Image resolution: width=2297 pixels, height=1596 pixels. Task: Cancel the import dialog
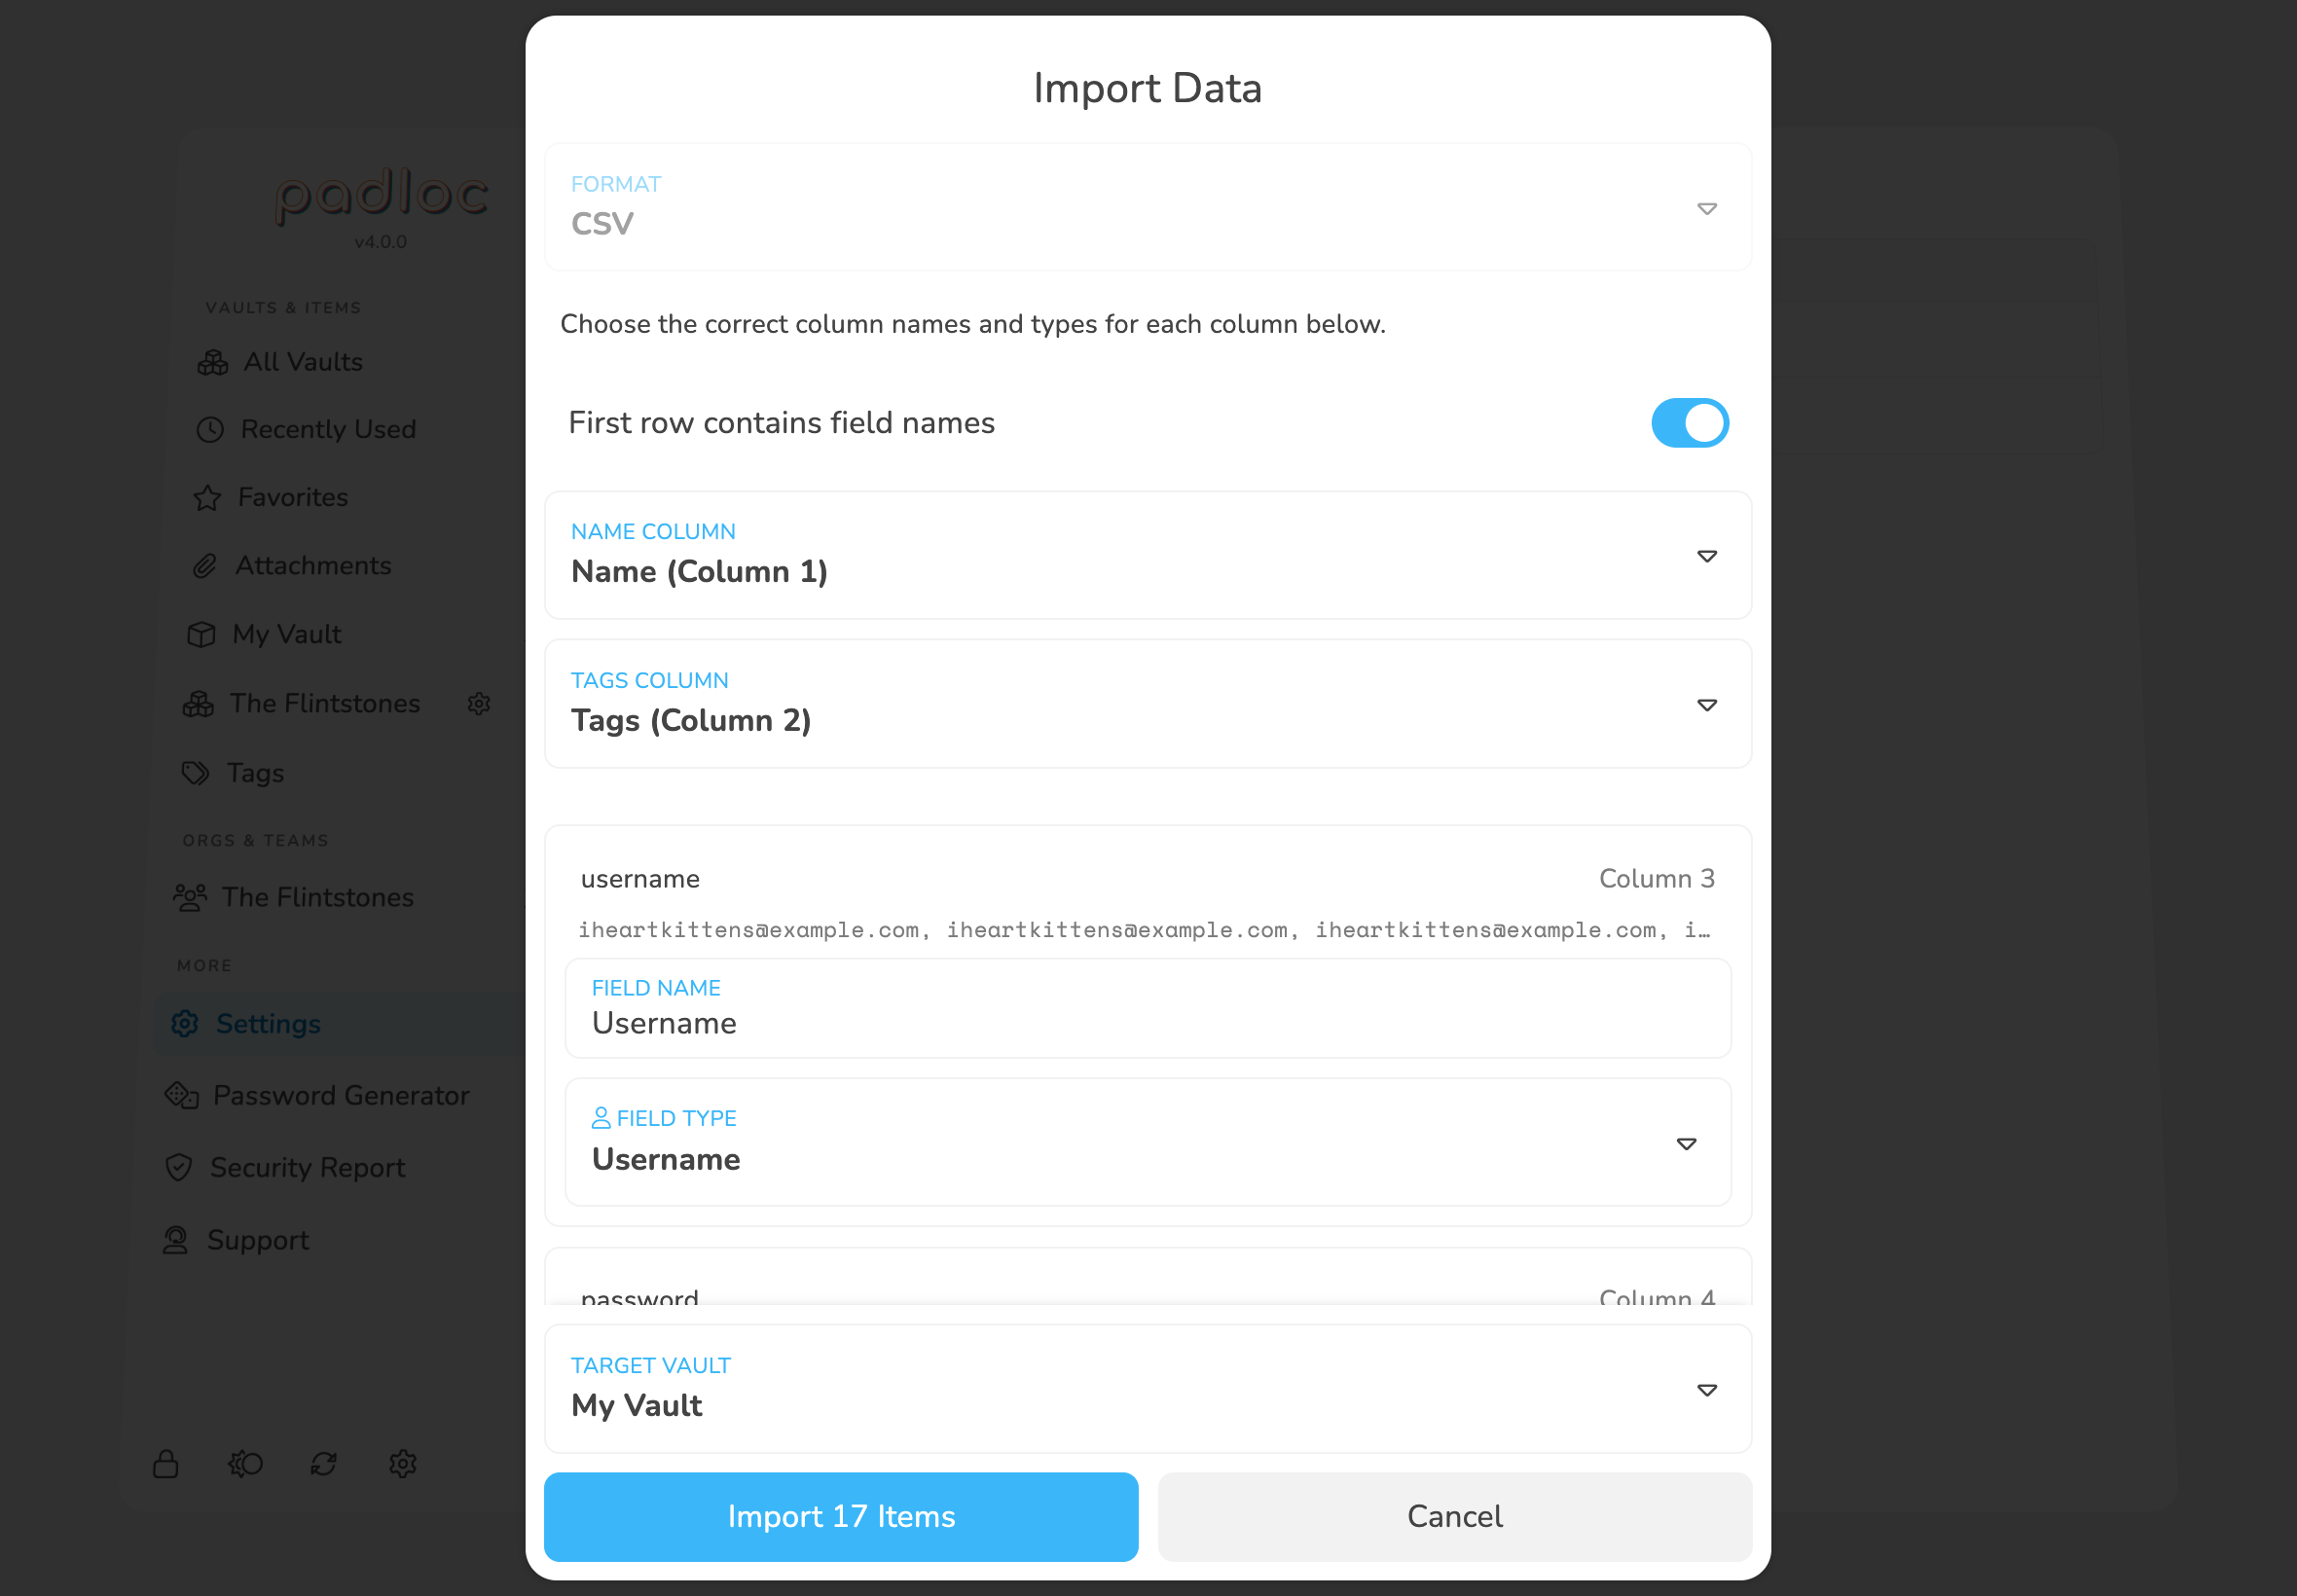(1455, 1517)
